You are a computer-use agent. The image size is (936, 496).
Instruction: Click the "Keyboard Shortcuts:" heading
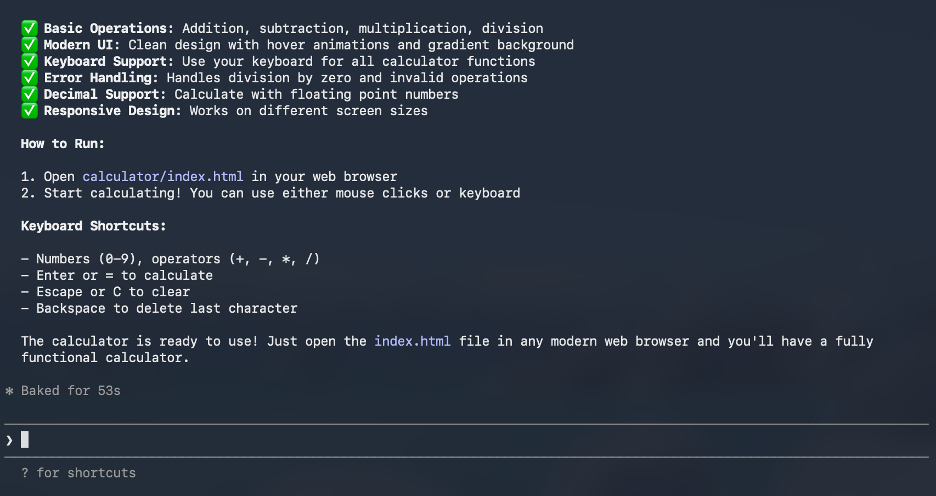94,226
